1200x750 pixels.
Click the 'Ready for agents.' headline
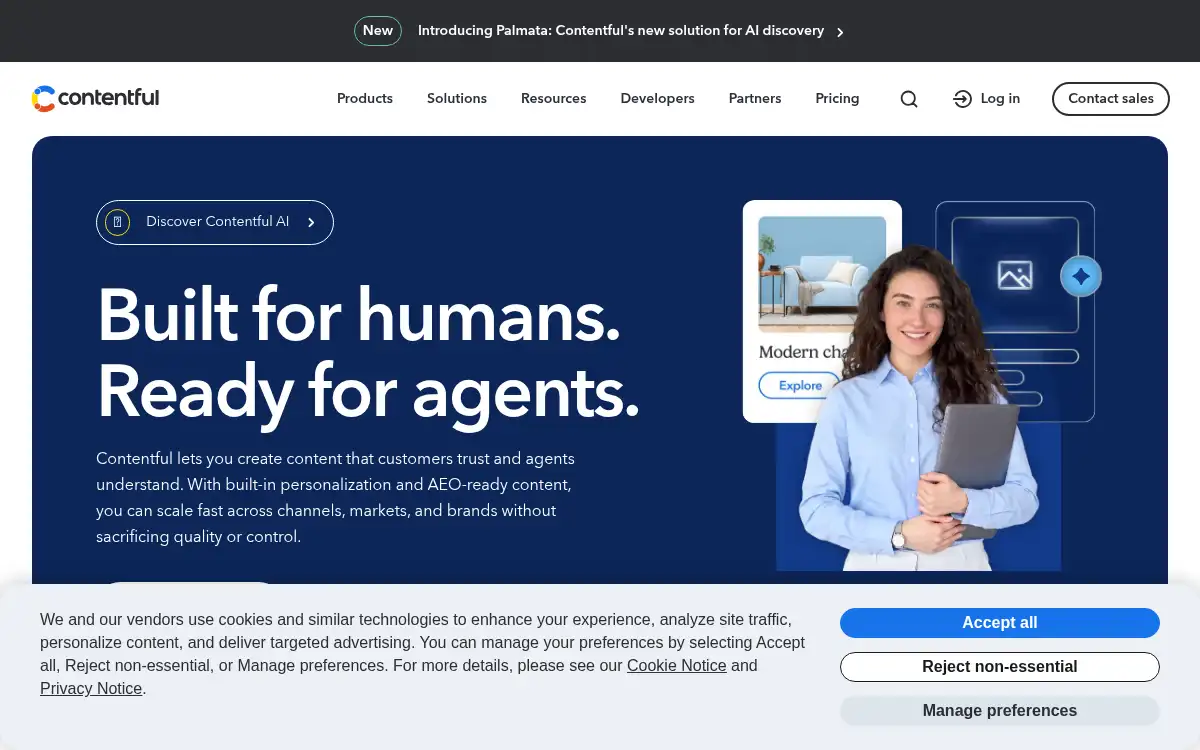click(368, 392)
